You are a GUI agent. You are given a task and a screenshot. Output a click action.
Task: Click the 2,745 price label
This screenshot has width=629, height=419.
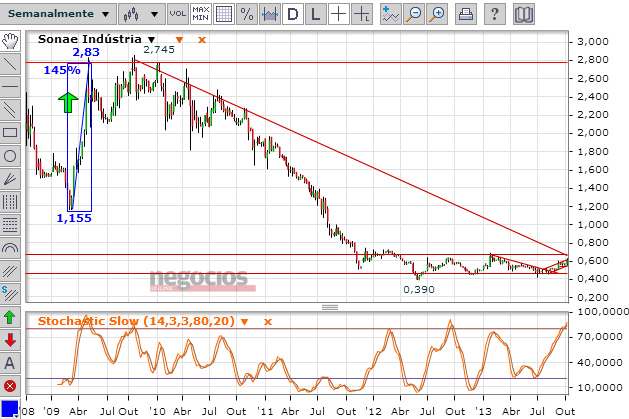pyautogui.click(x=159, y=50)
